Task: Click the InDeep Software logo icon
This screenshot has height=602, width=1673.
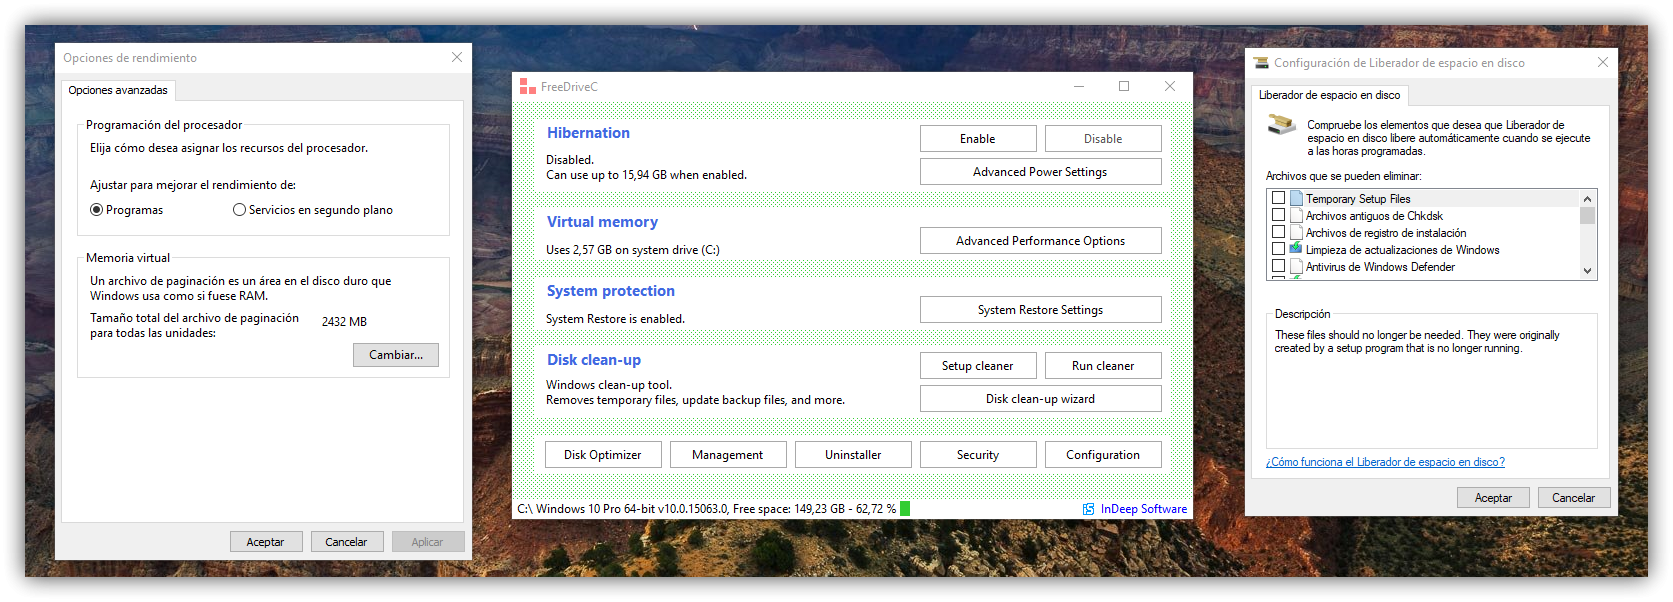Action: (x=1088, y=509)
